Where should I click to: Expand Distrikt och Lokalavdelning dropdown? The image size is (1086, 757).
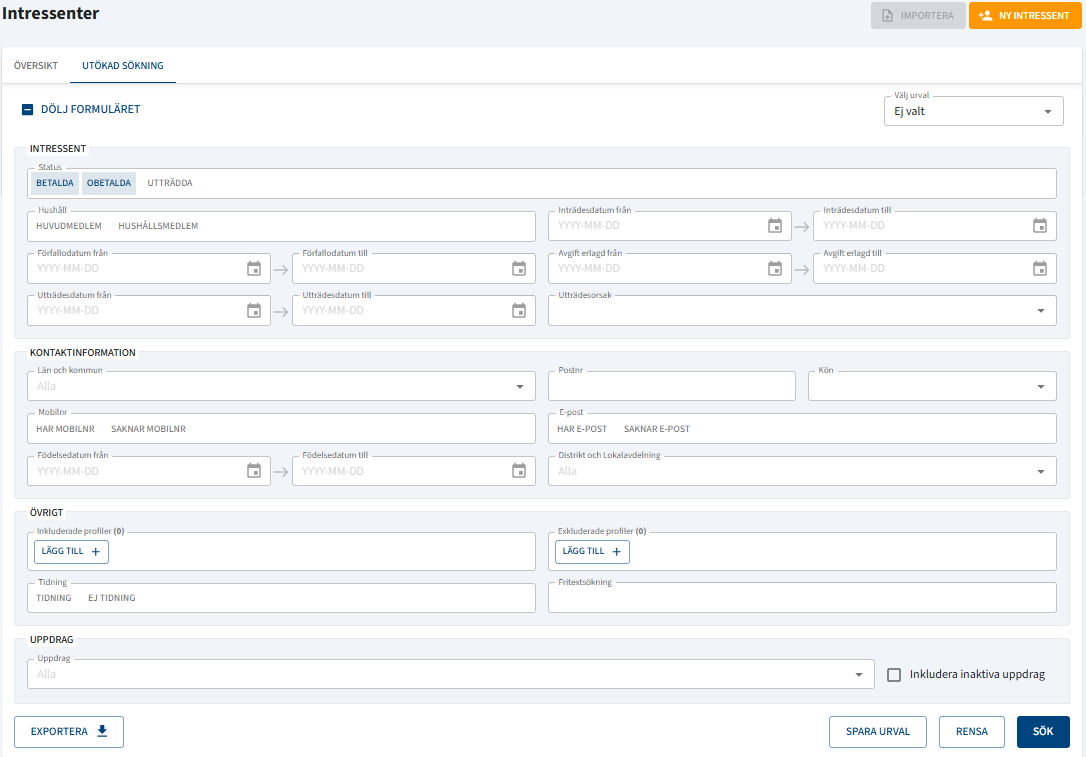[x=802, y=471]
